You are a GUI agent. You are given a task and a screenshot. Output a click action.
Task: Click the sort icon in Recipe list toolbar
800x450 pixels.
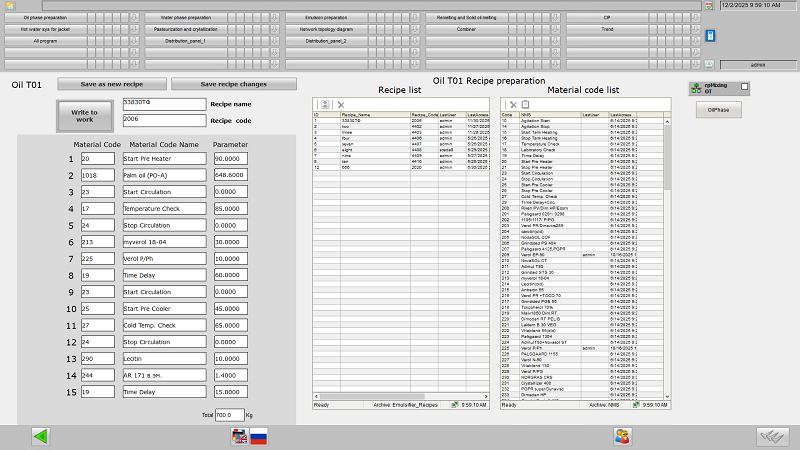tap(324, 104)
